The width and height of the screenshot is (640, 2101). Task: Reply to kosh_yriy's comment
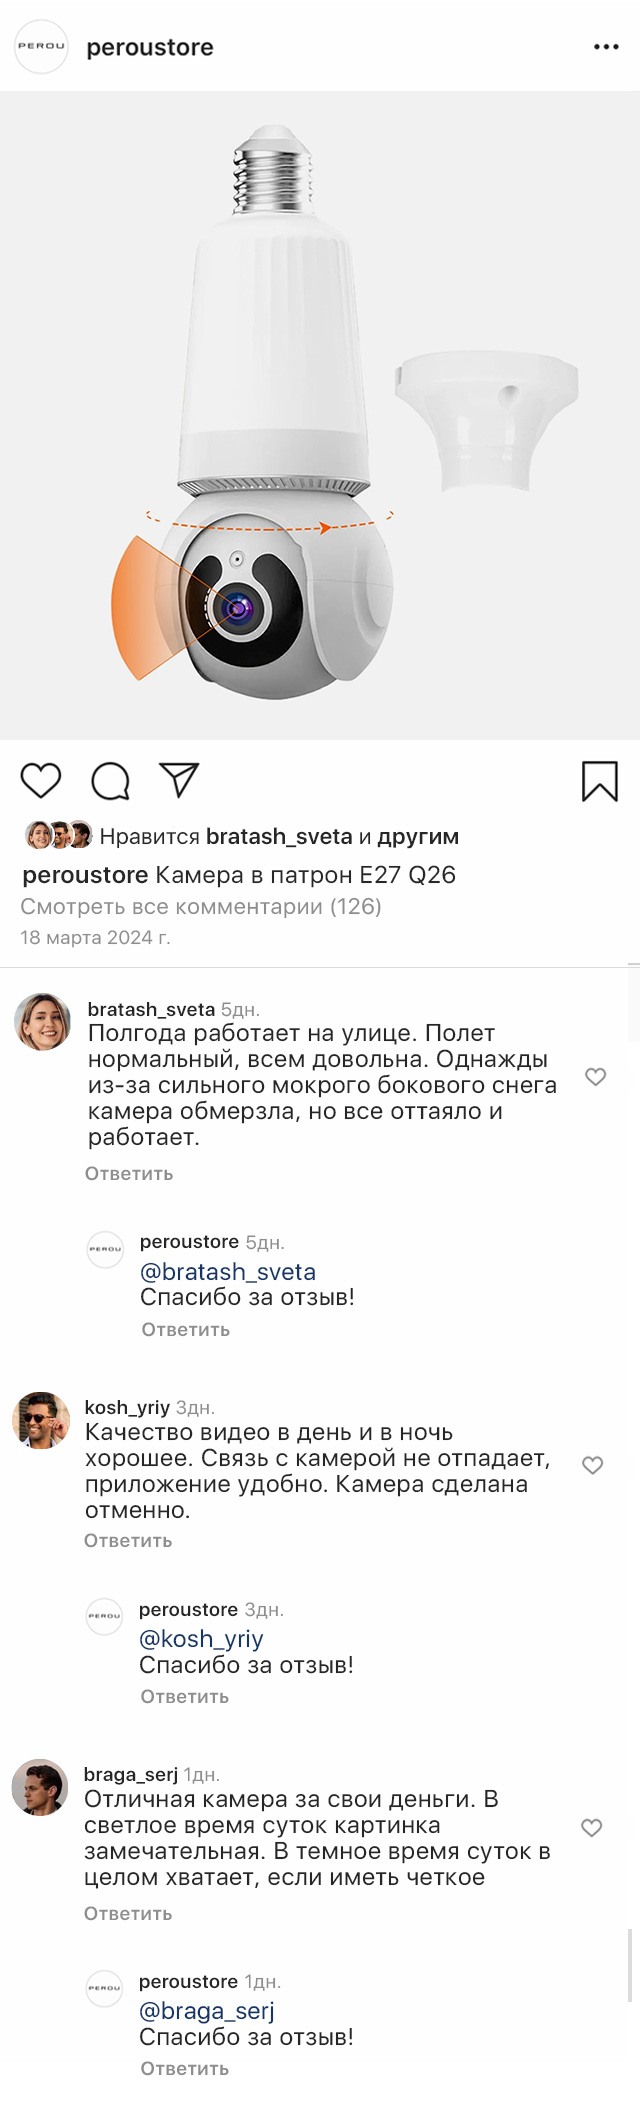[128, 1541]
